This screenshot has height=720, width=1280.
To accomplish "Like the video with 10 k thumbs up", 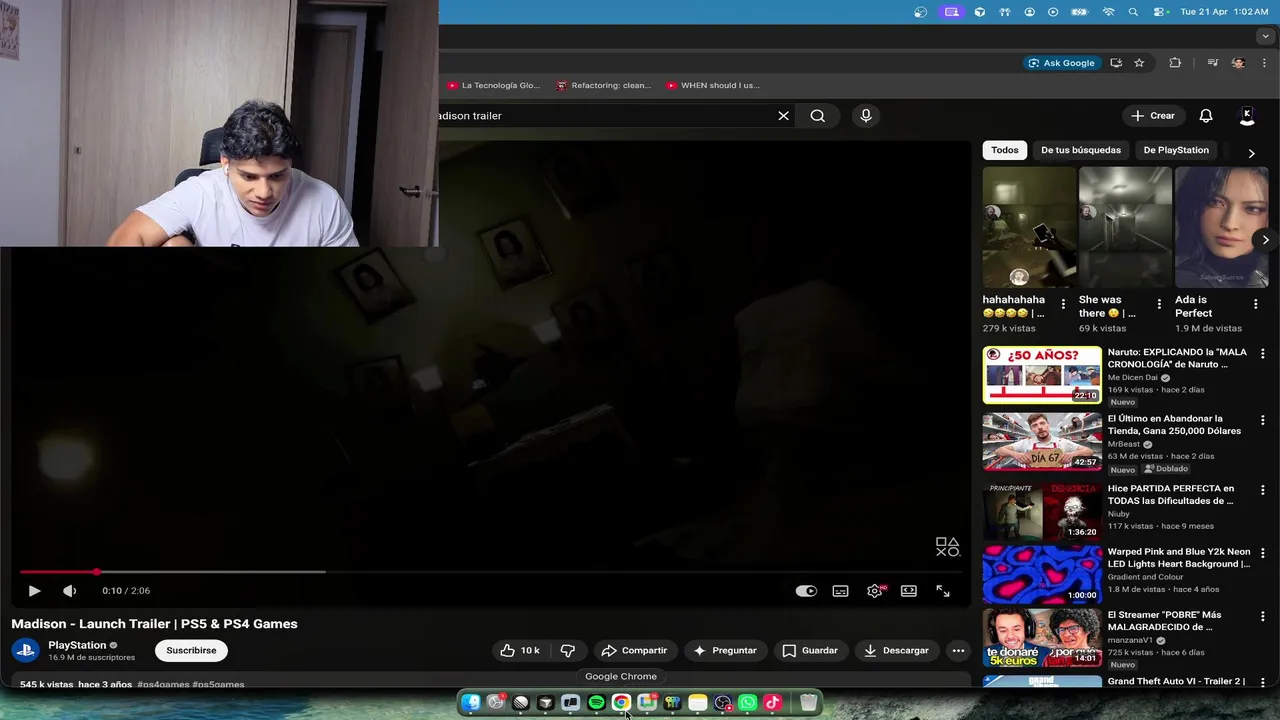I will click(x=520, y=650).
